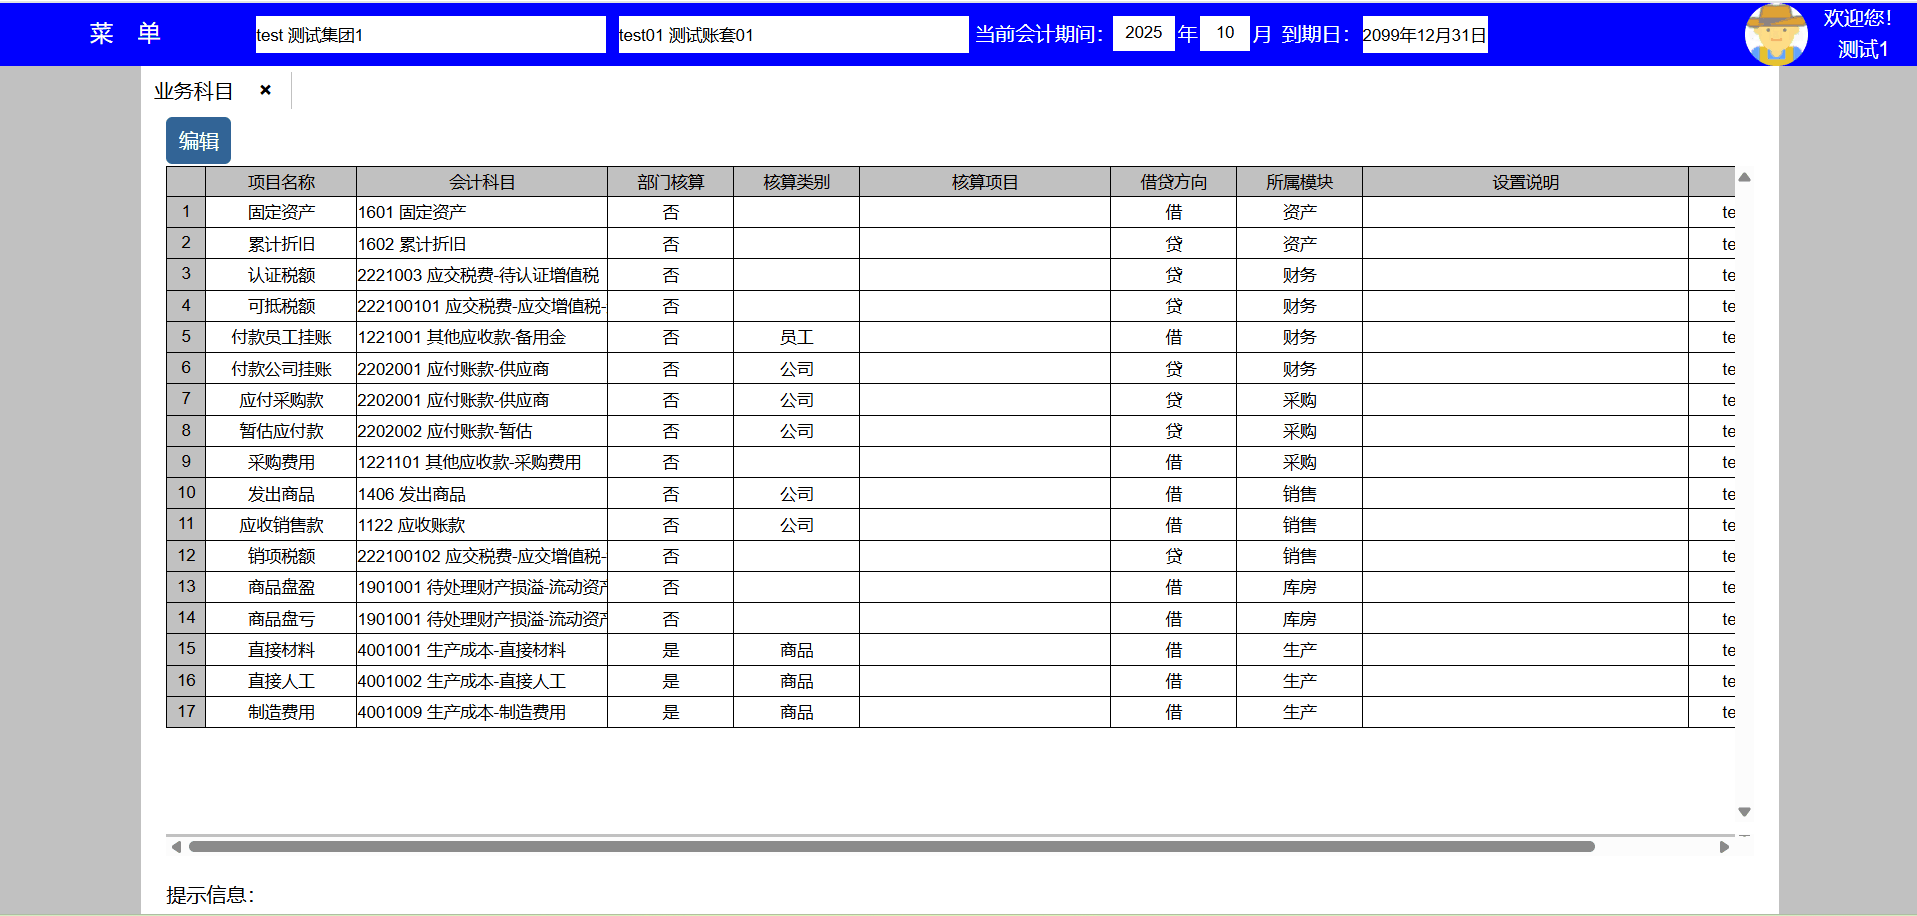Open the 菜单 main menu
The height and width of the screenshot is (916, 1917).
point(125,33)
